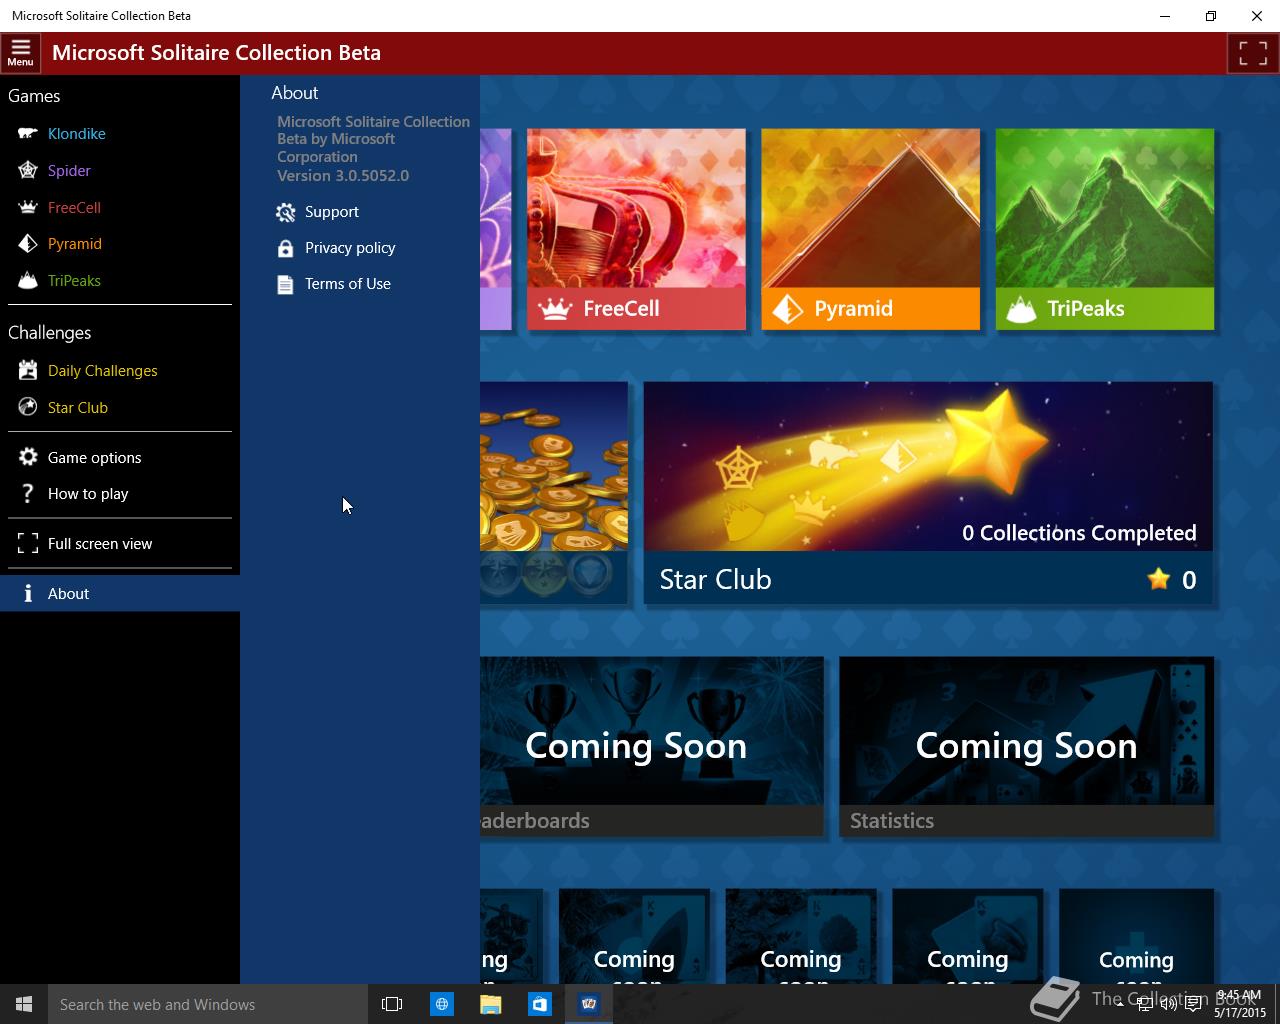
Task: Click the volume icon in the system tray
Action: 1168,1004
